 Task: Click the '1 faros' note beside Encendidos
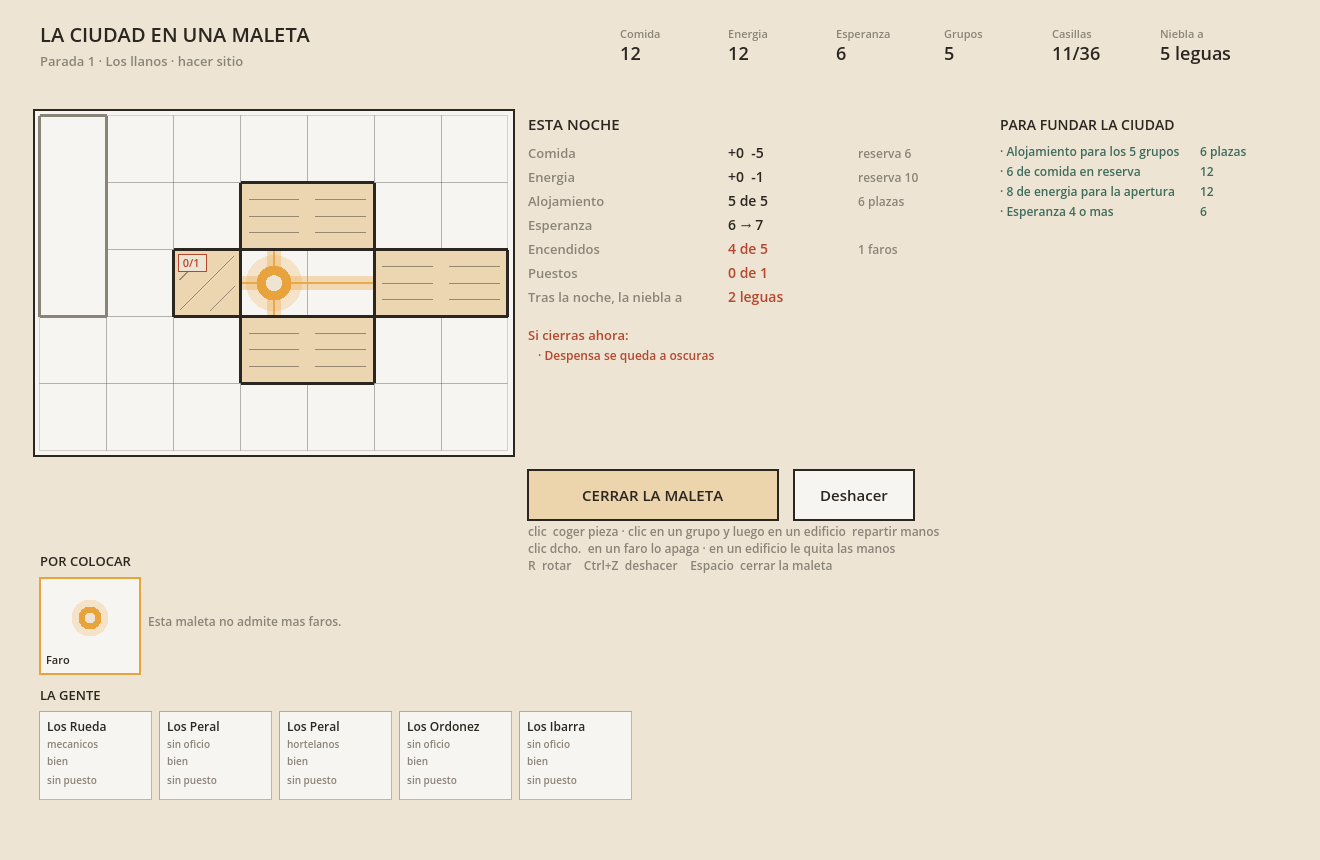point(878,250)
